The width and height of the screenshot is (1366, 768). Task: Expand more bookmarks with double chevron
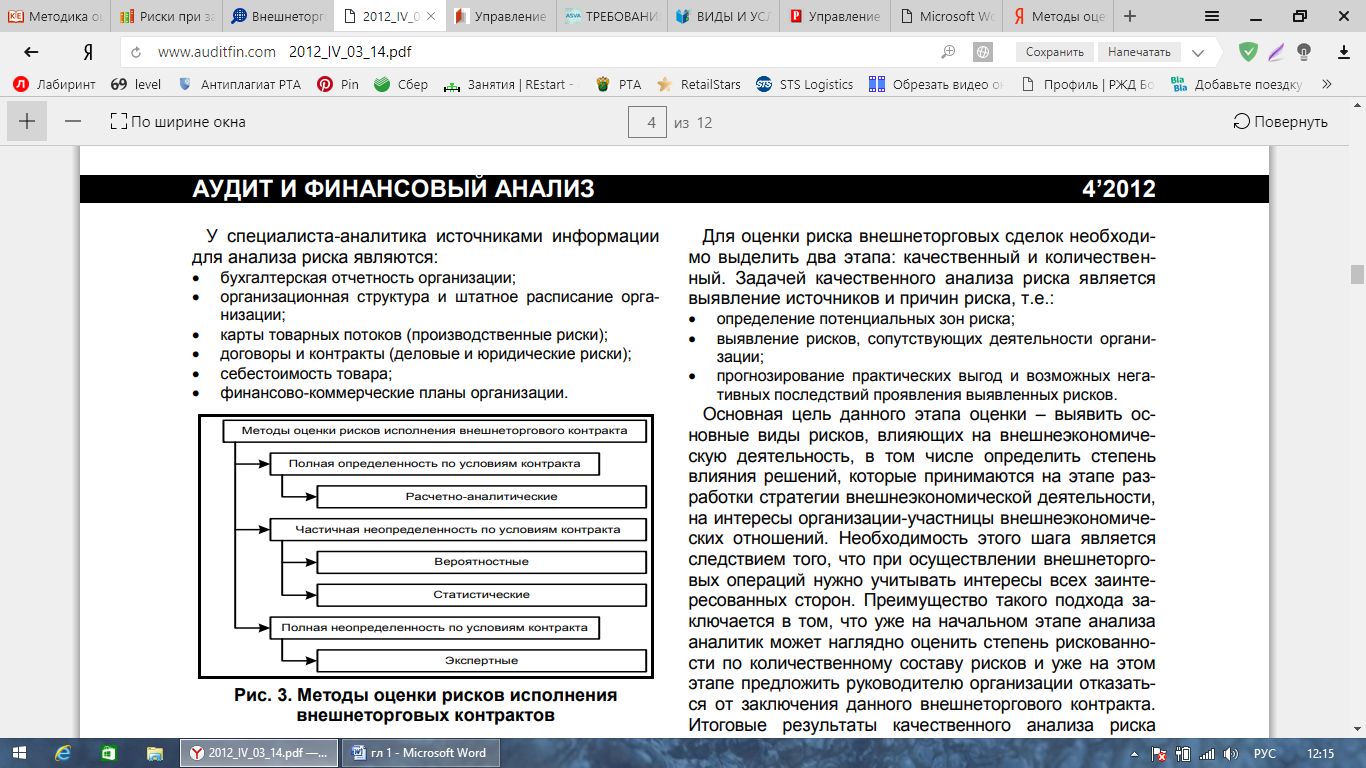tap(1327, 85)
